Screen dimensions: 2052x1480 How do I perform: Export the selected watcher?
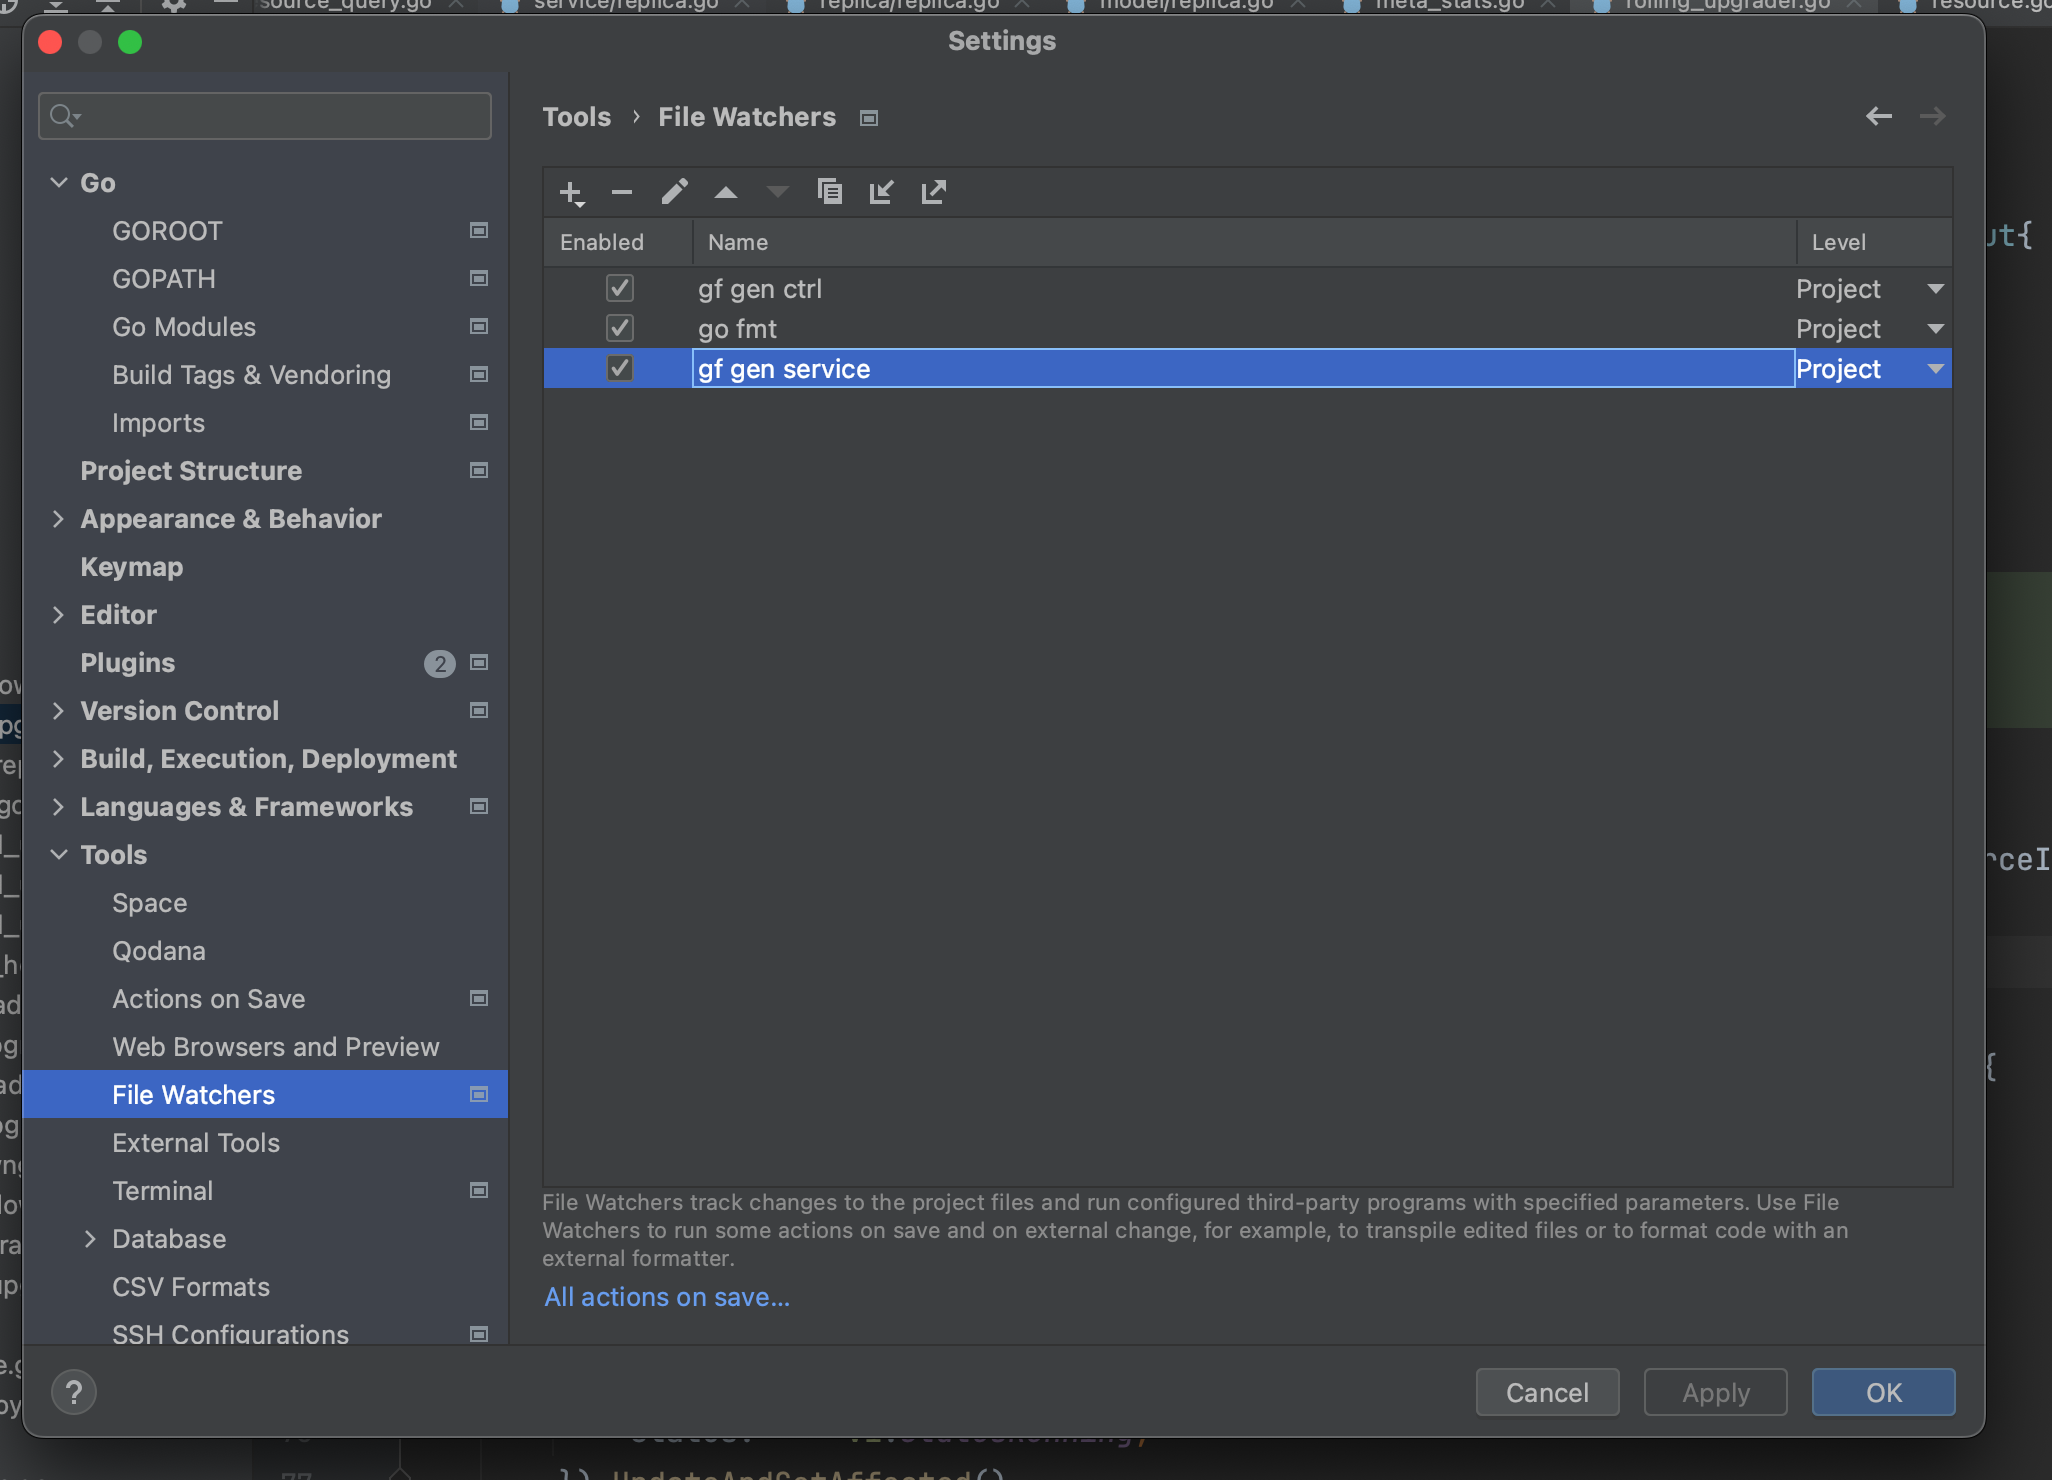(933, 192)
